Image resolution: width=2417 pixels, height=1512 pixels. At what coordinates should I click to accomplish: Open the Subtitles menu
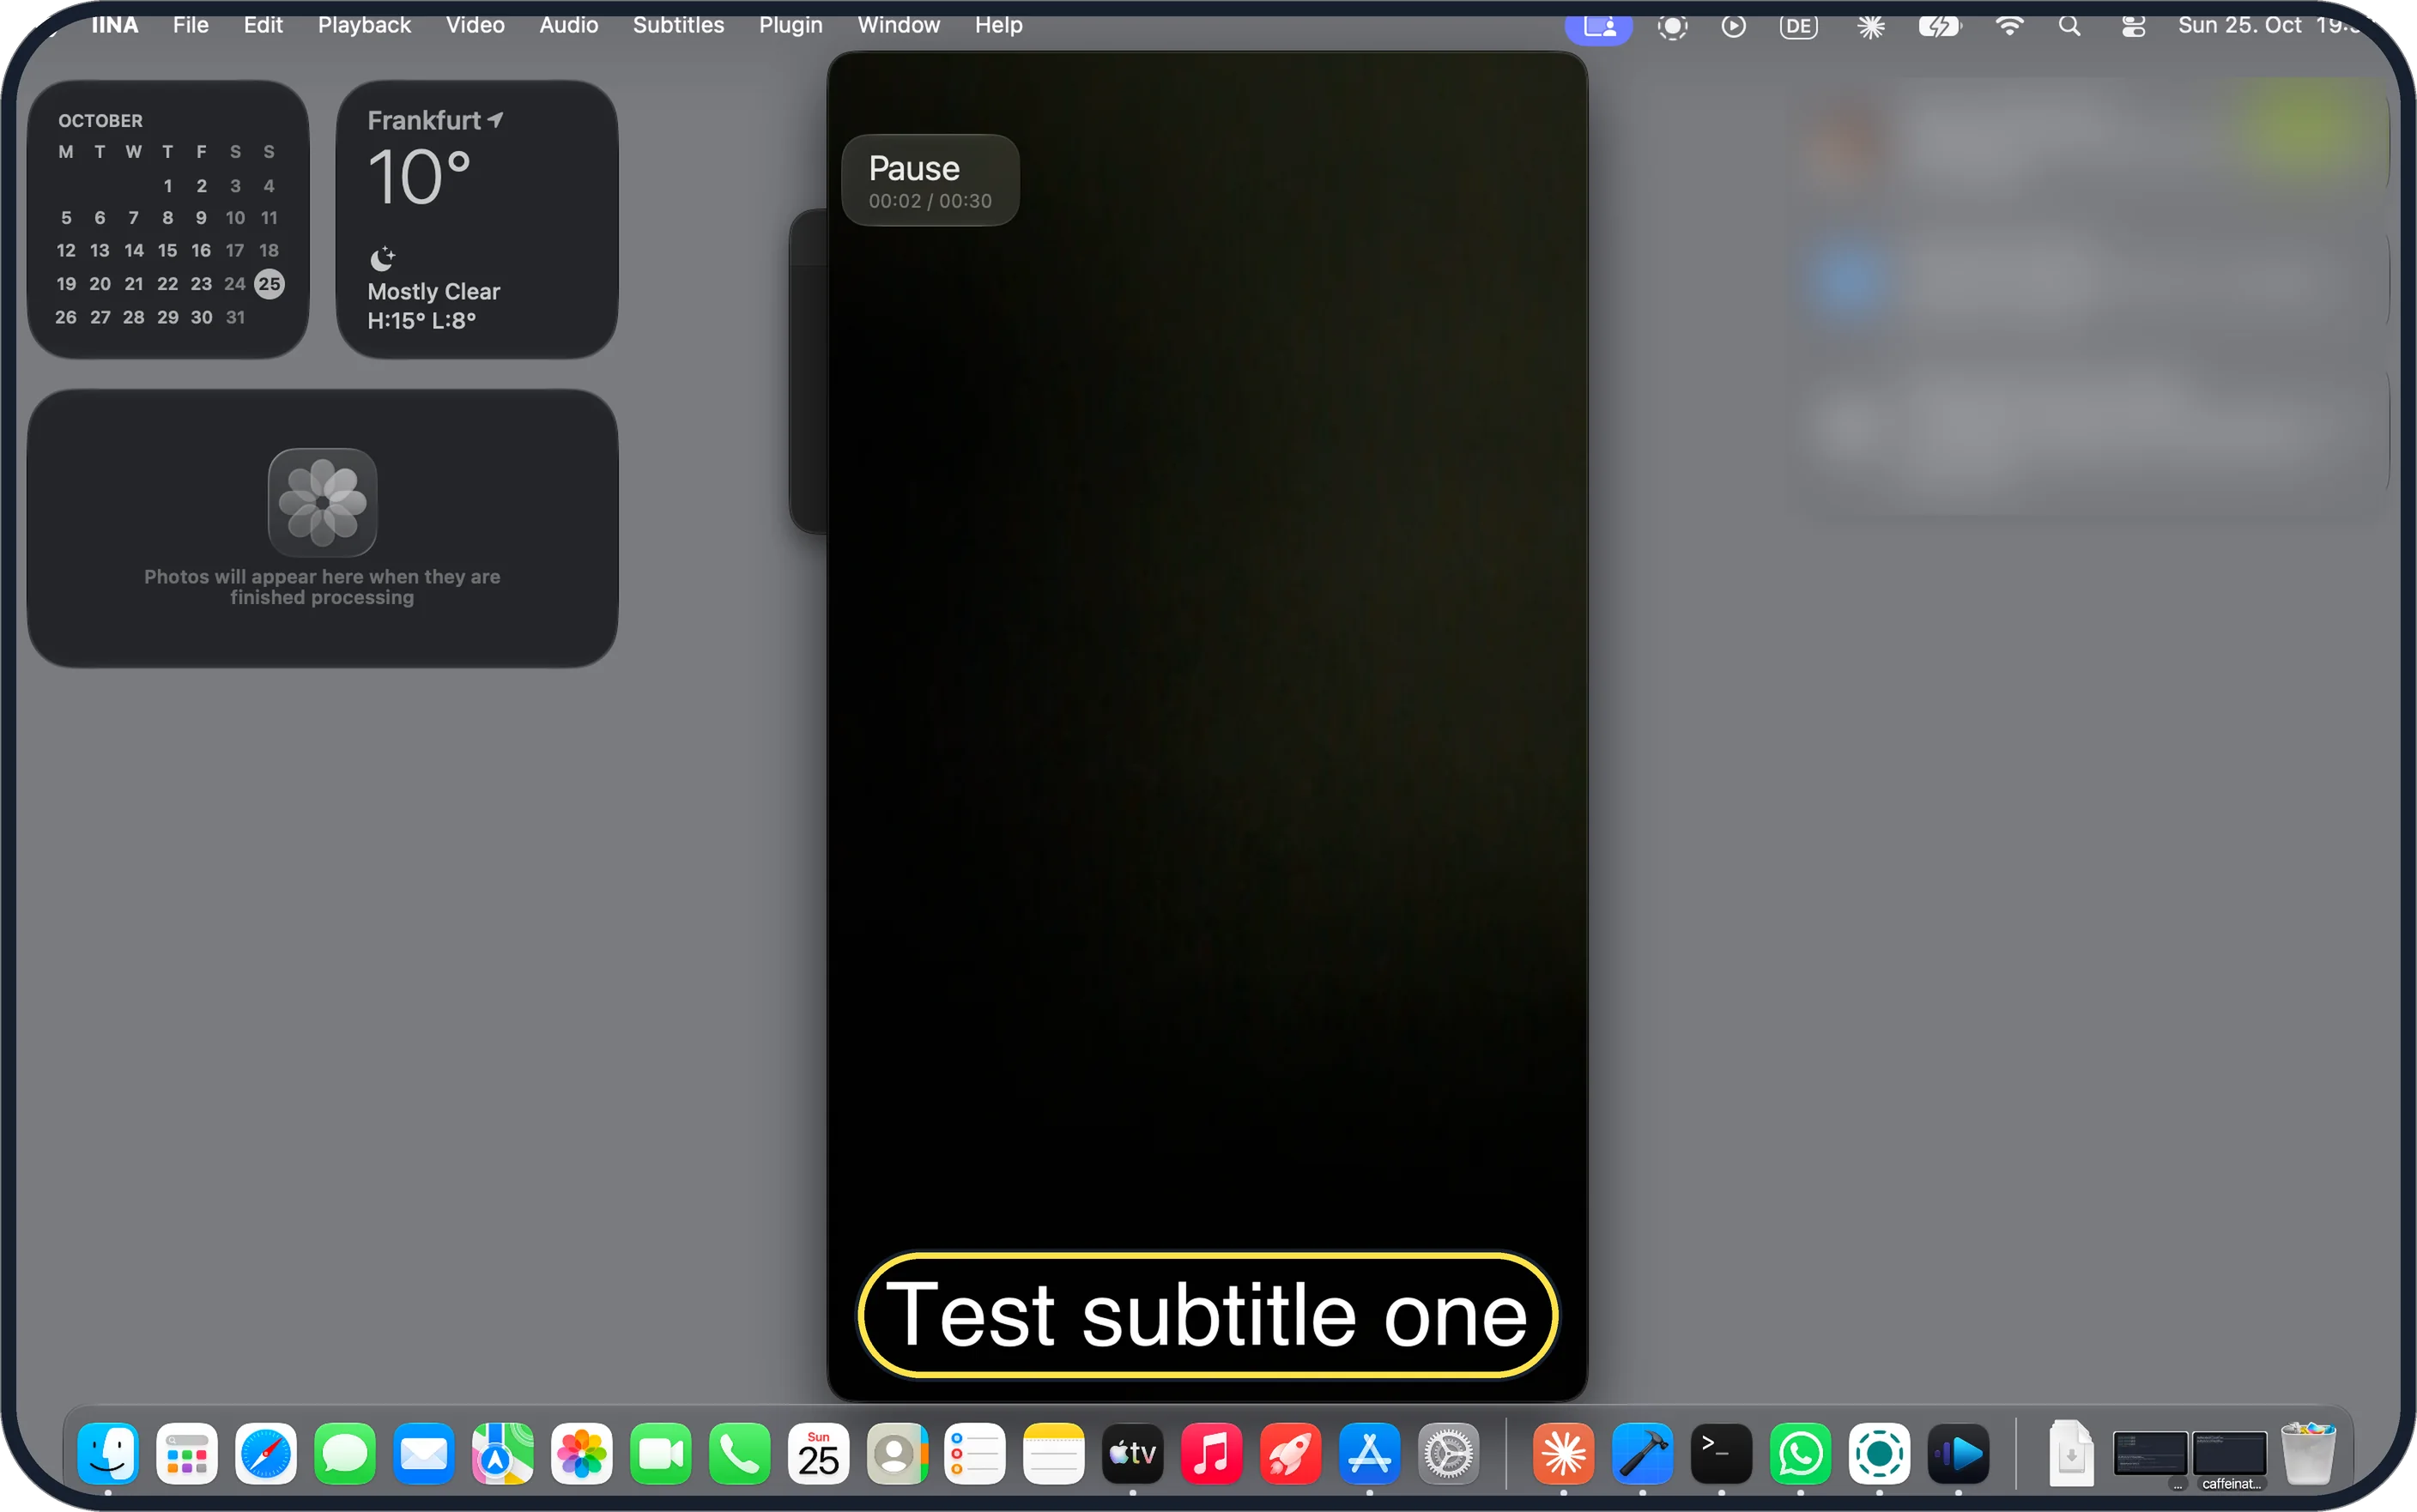pyautogui.click(x=678, y=25)
